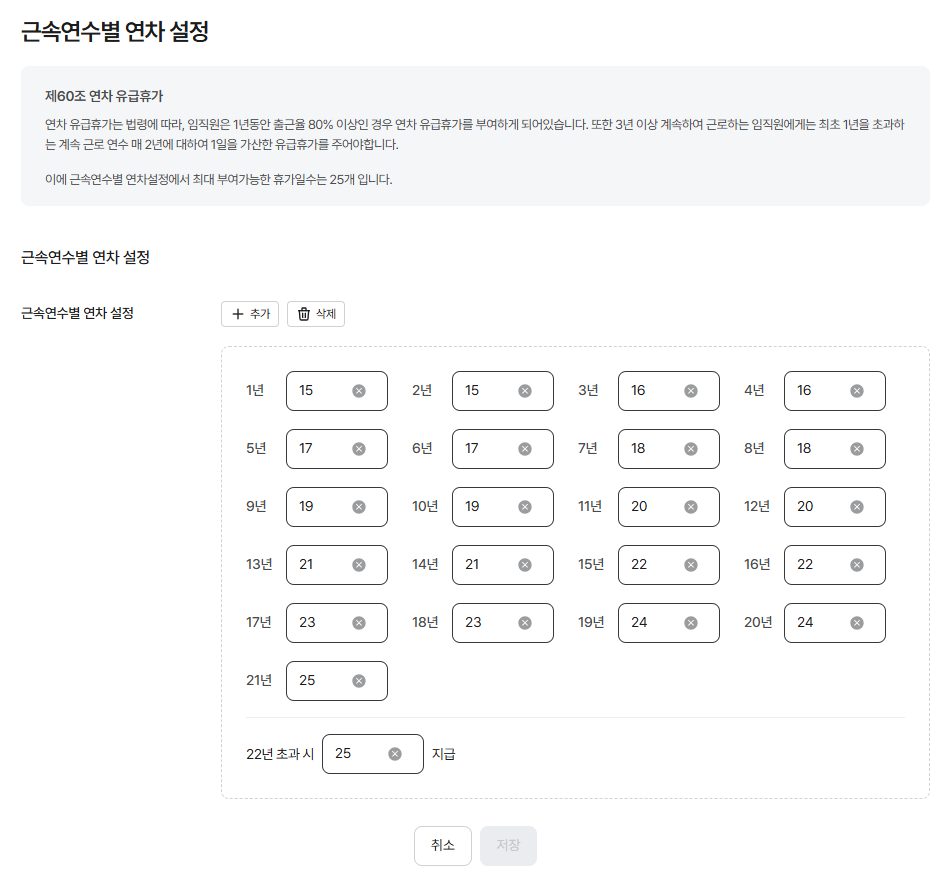Clear the 21년 field with its X icon
The width and height of the screenshot is (948, 892).
click(359, 681)
